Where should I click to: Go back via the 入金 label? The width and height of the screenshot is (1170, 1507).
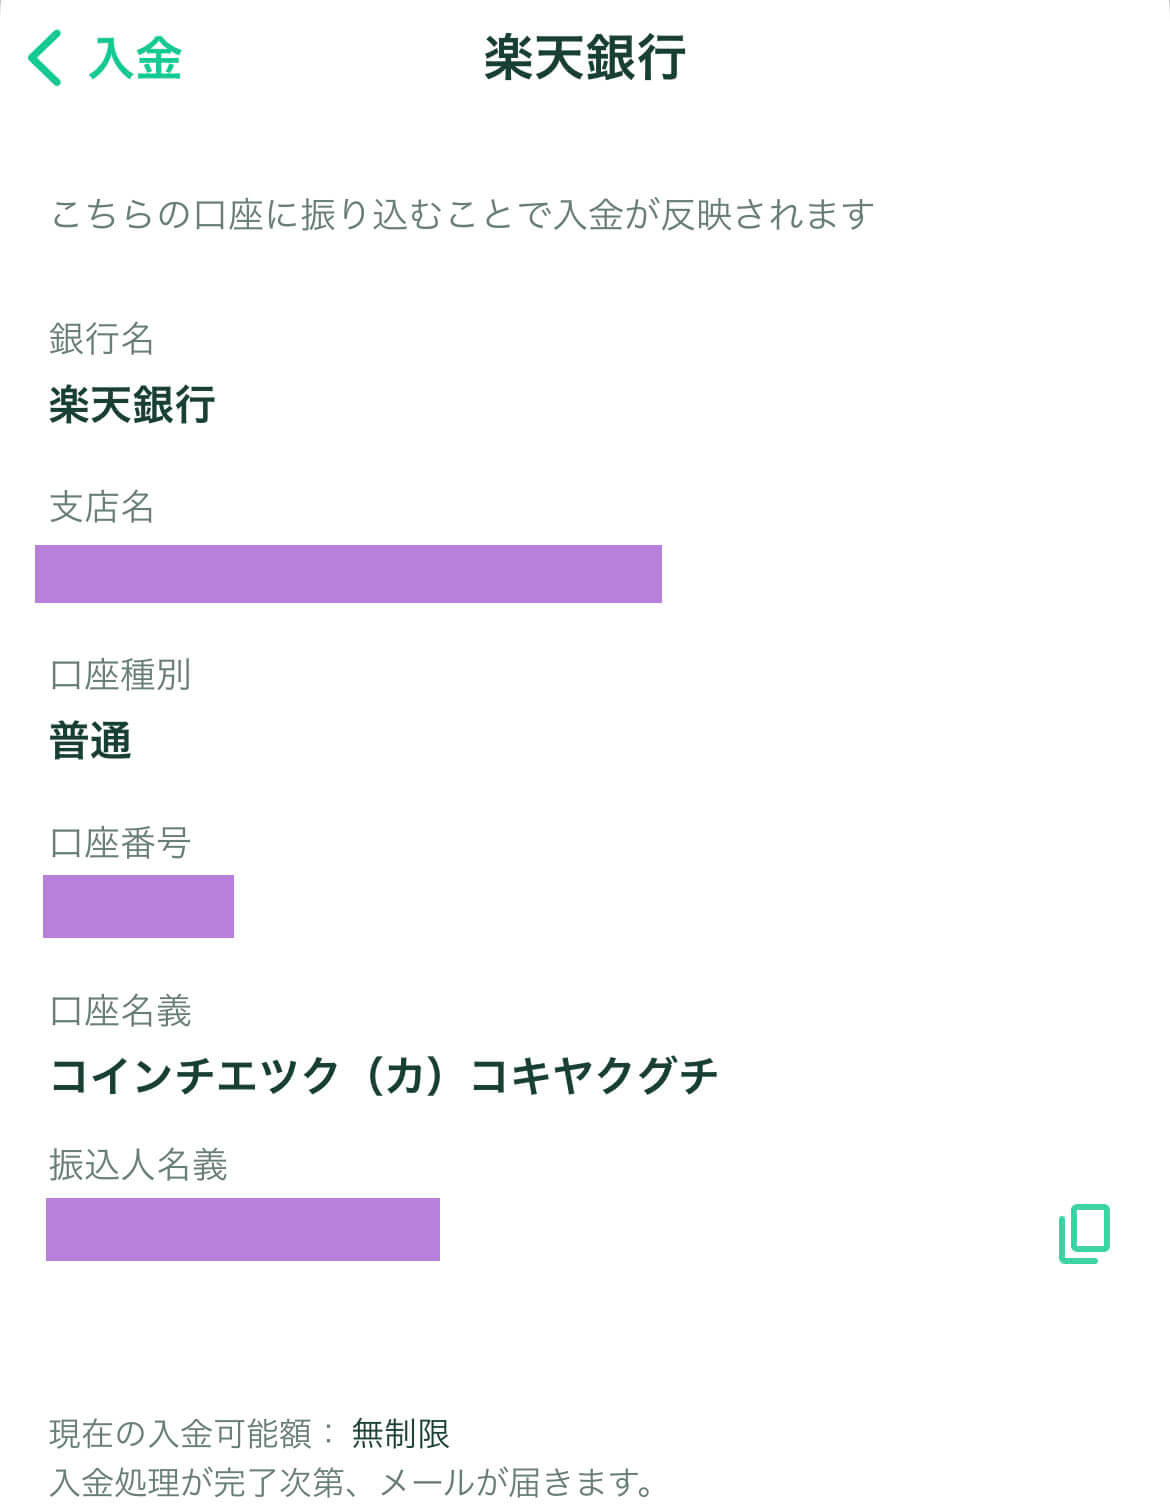(136, 57)
